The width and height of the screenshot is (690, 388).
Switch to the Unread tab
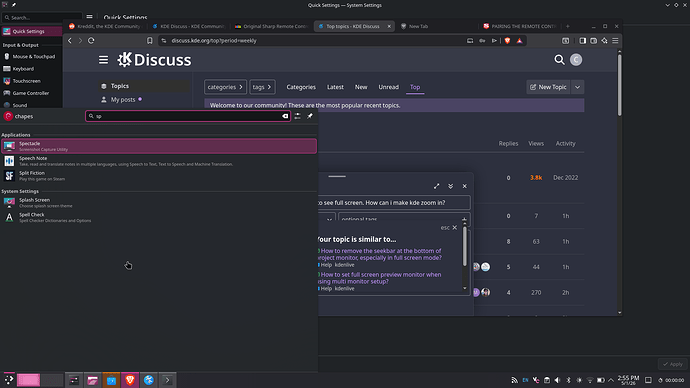tap(389, 87)
